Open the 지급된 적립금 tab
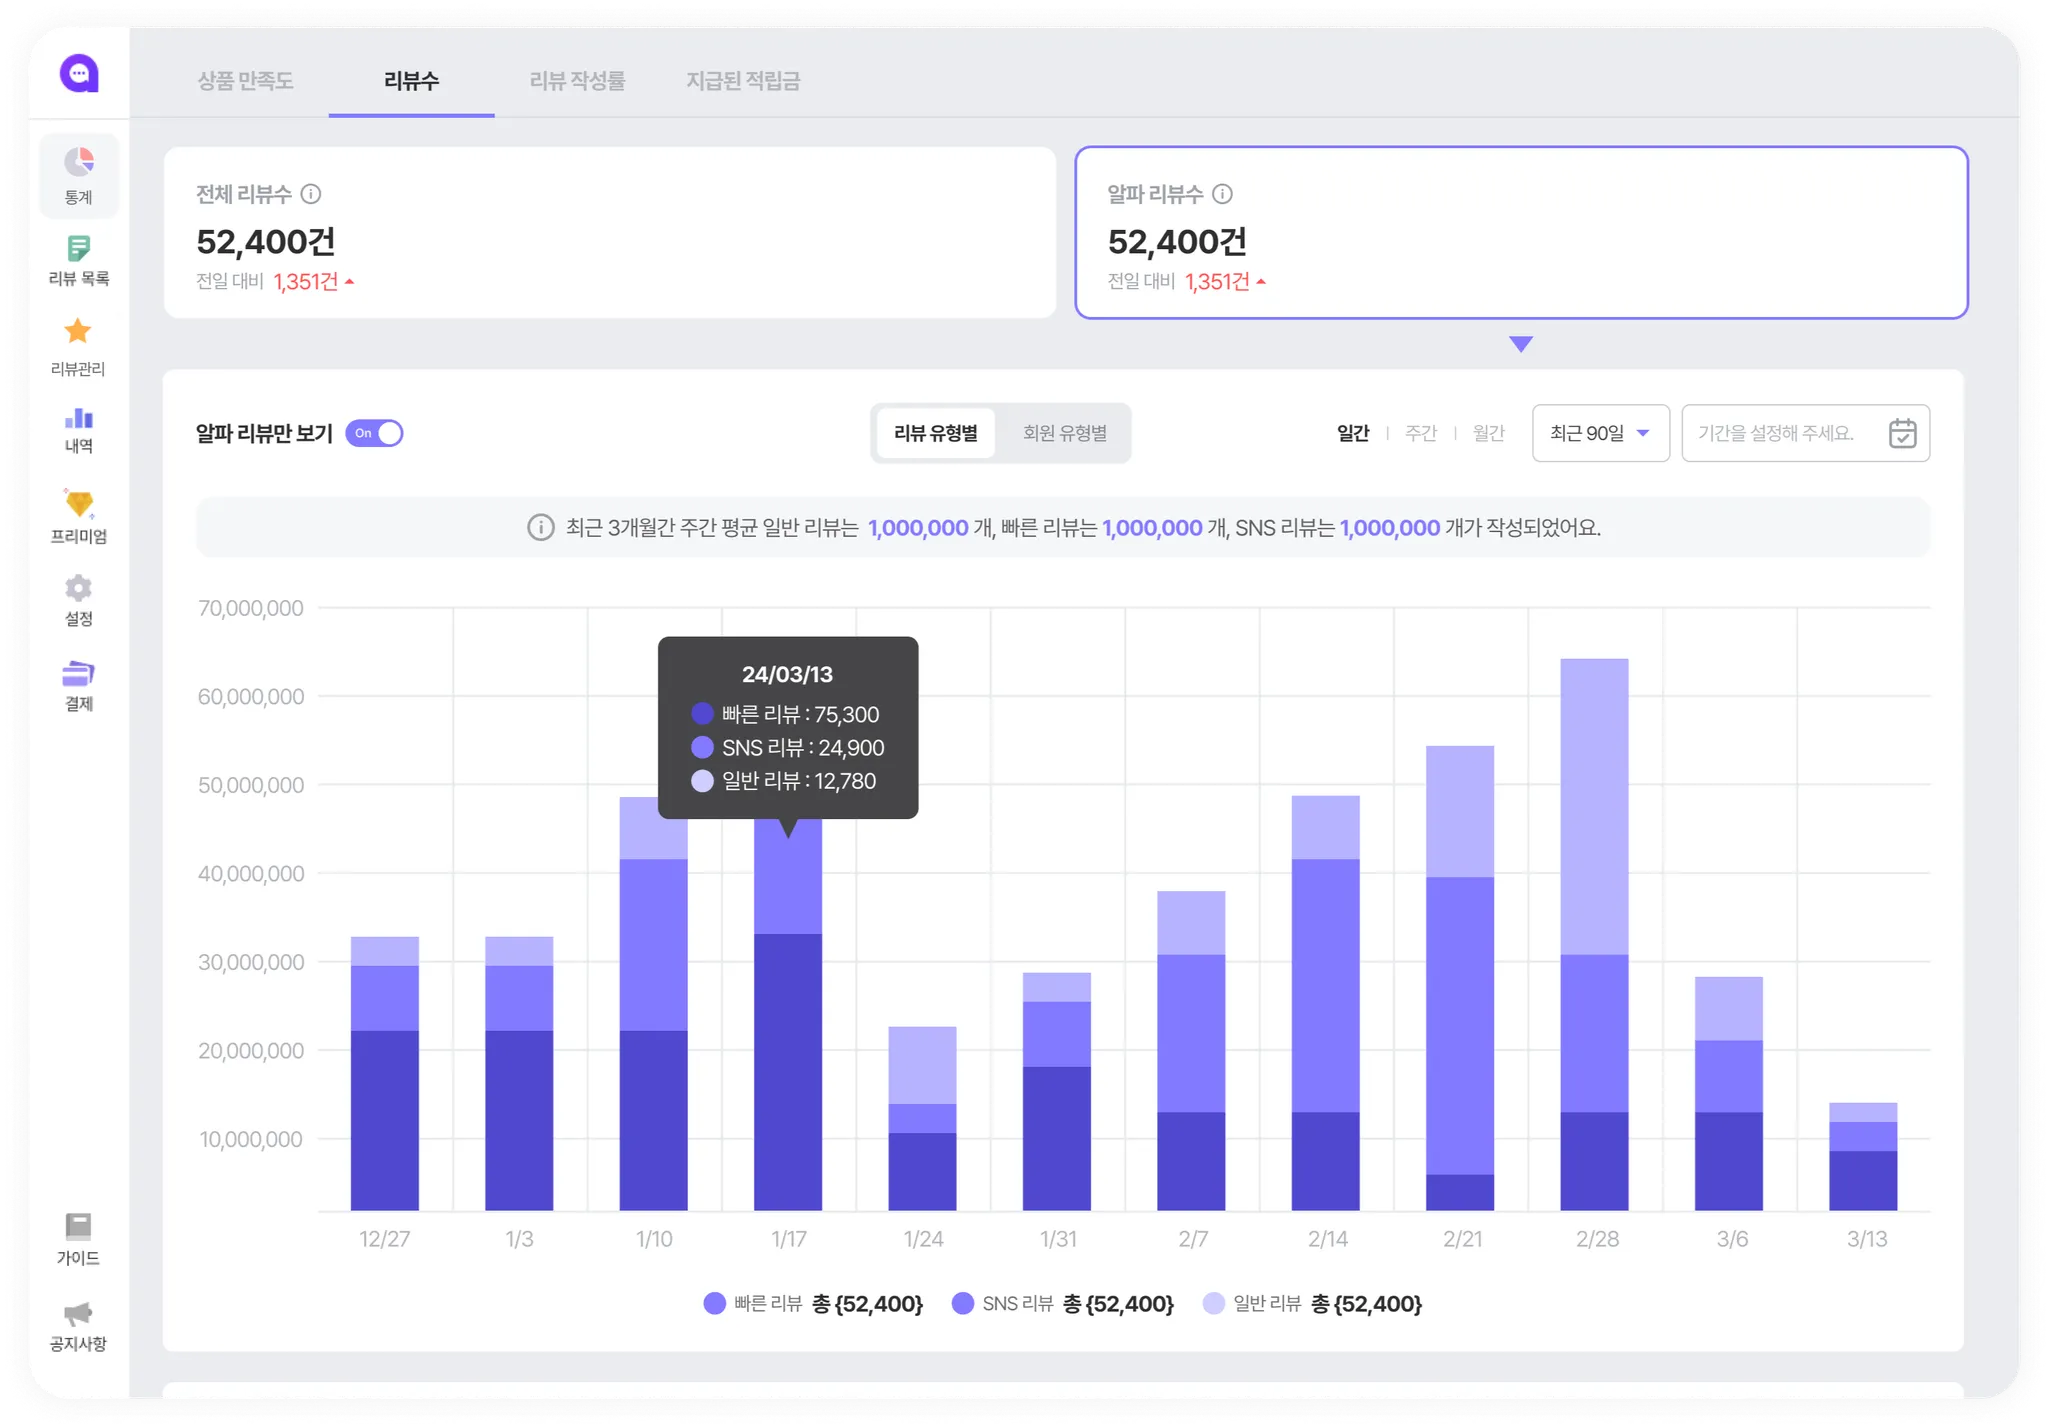The height and width of the screenshot is (1428, 2048). tap(743, 81)
